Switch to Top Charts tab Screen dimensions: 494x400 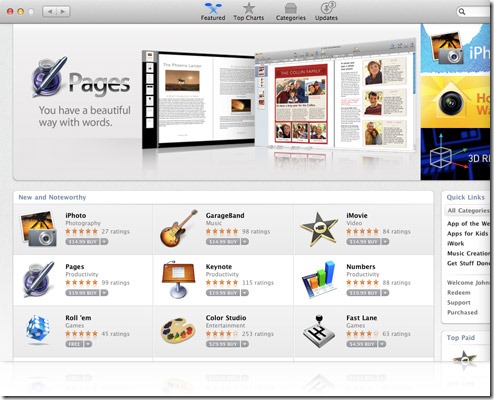249,12
